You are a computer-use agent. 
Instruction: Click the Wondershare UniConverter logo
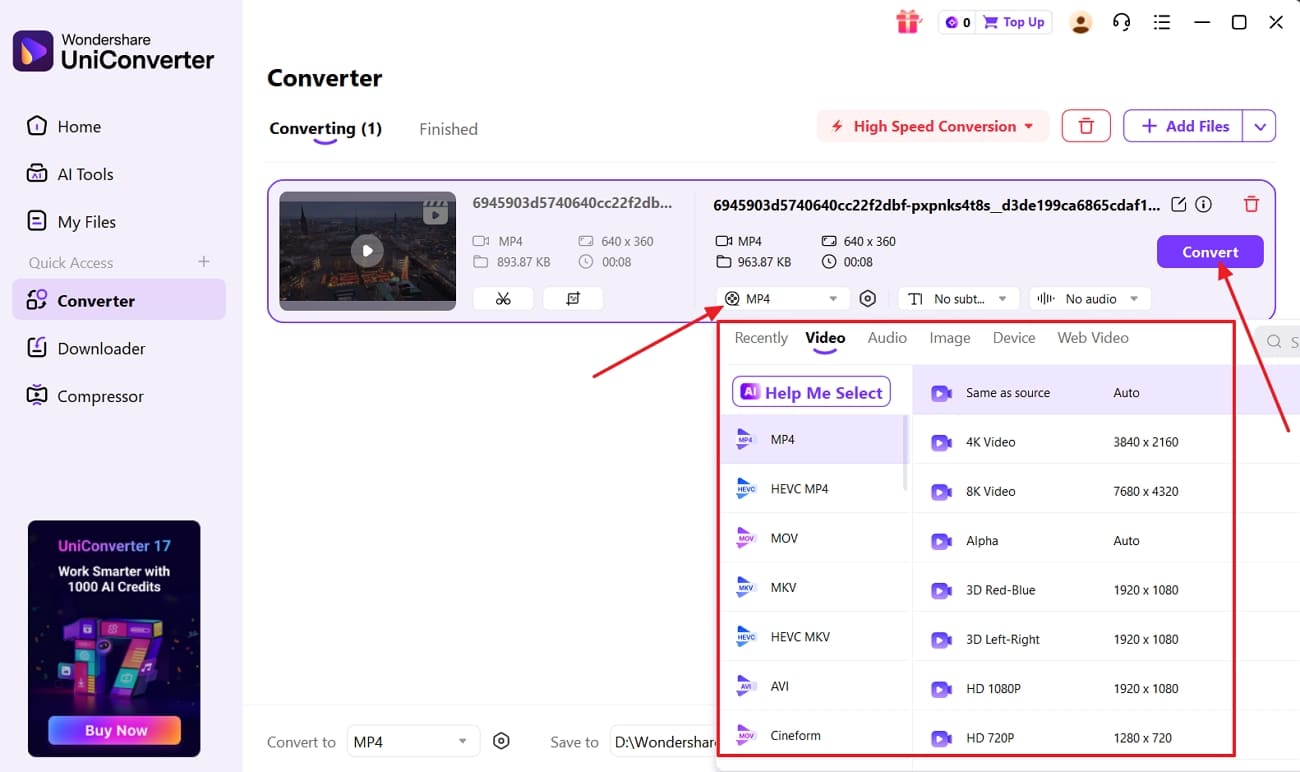tap(113, 52)
